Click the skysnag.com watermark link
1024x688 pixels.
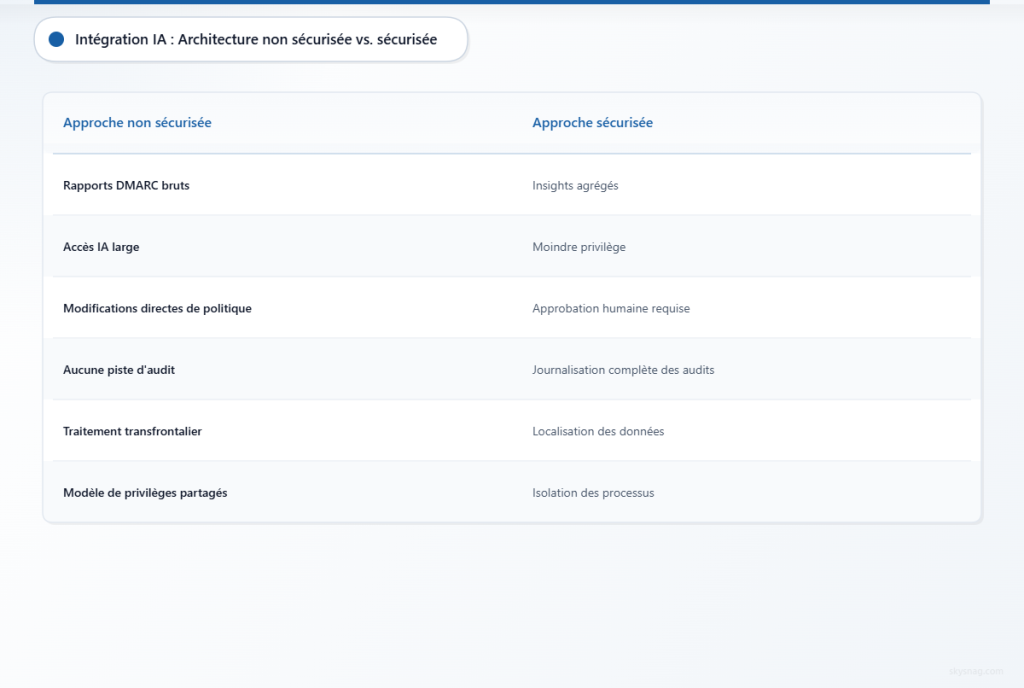coord(976,671)
